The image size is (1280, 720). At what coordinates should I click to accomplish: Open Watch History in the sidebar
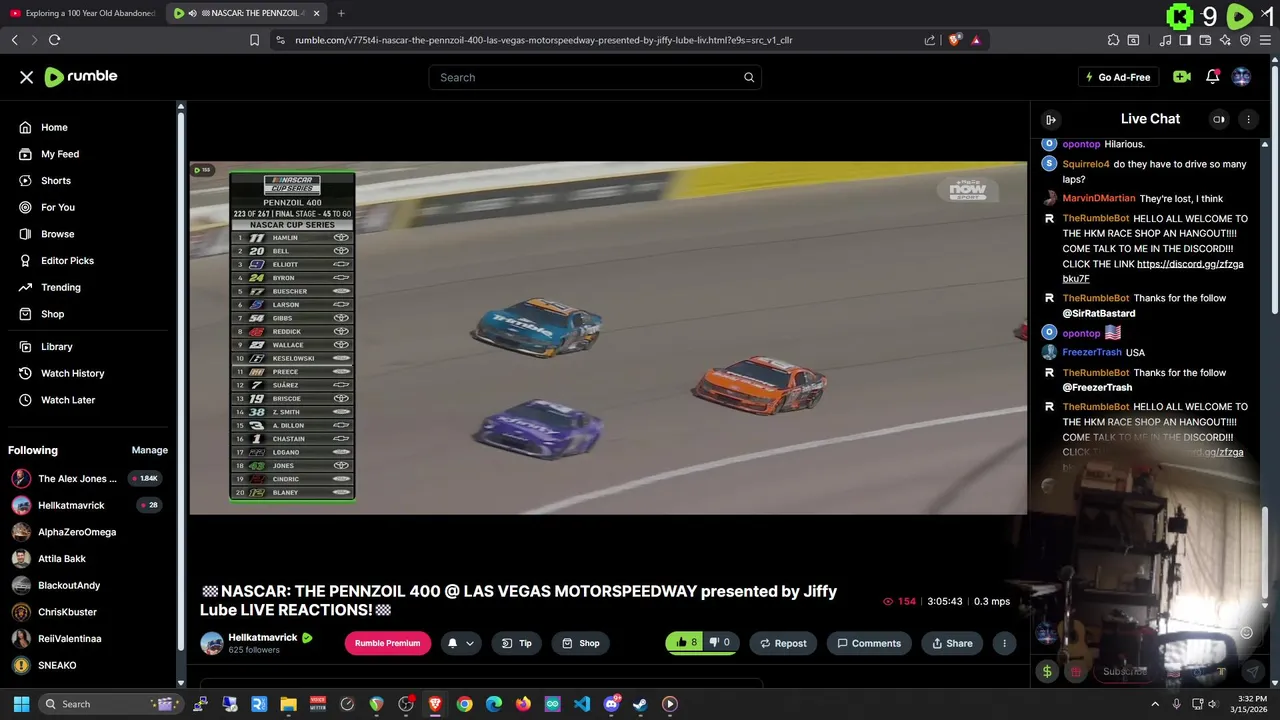72,373
